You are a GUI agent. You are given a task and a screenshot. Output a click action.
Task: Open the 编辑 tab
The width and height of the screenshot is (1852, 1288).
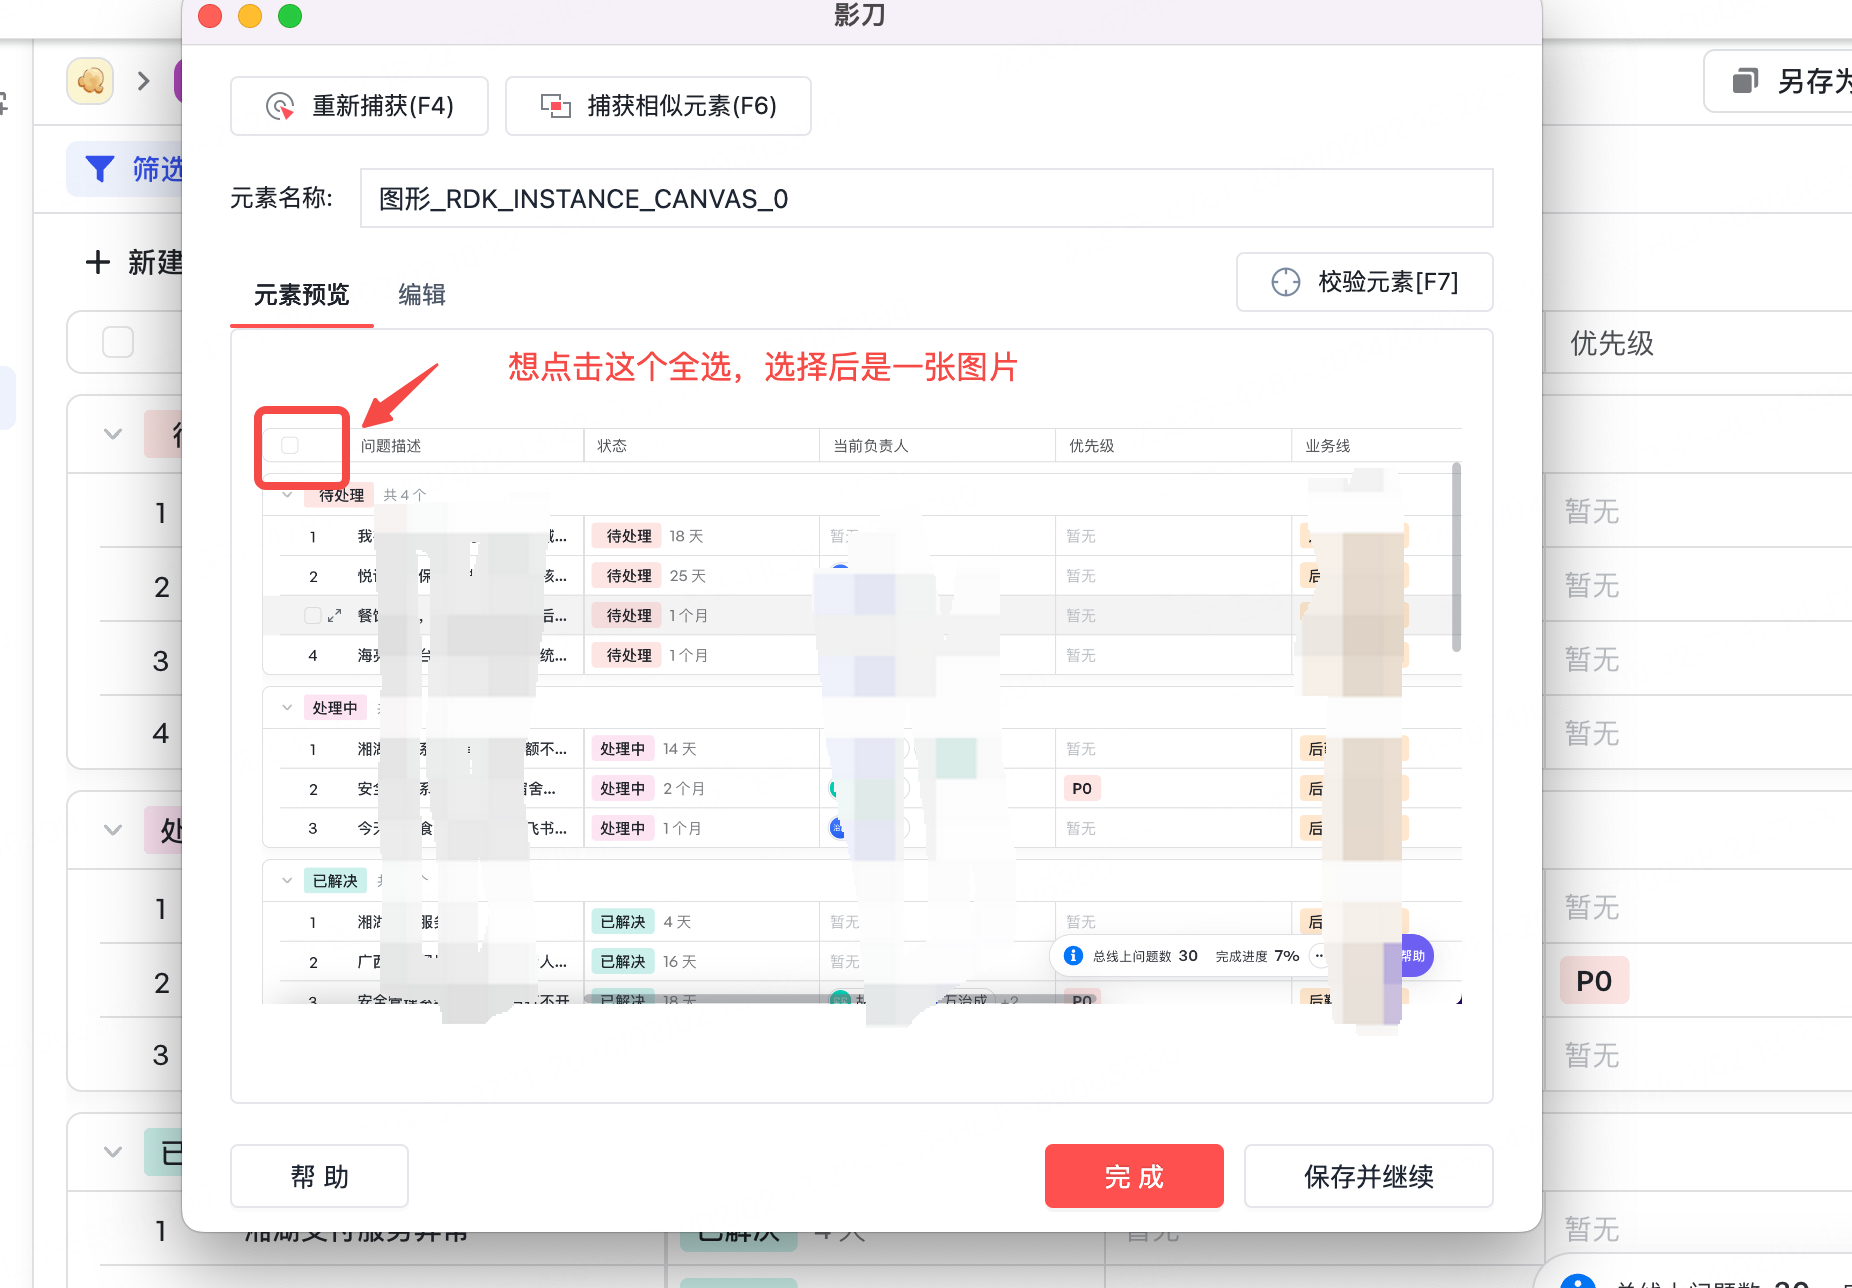tap(422, 295)
